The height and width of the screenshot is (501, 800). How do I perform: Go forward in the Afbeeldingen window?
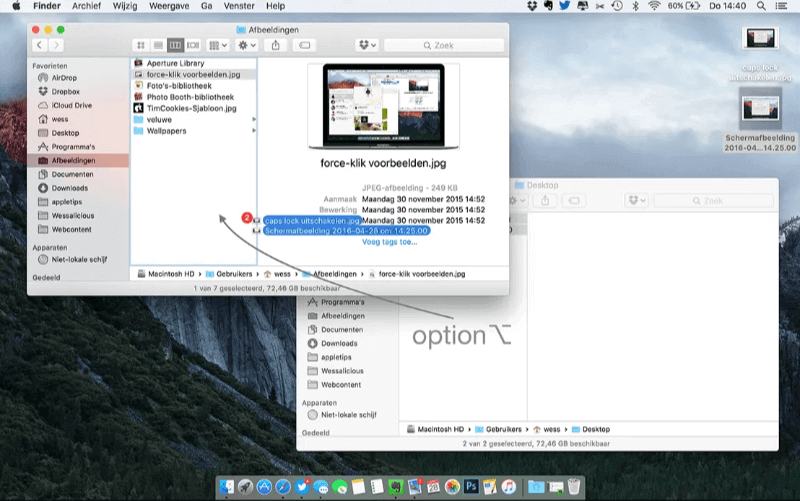(56, 45)
